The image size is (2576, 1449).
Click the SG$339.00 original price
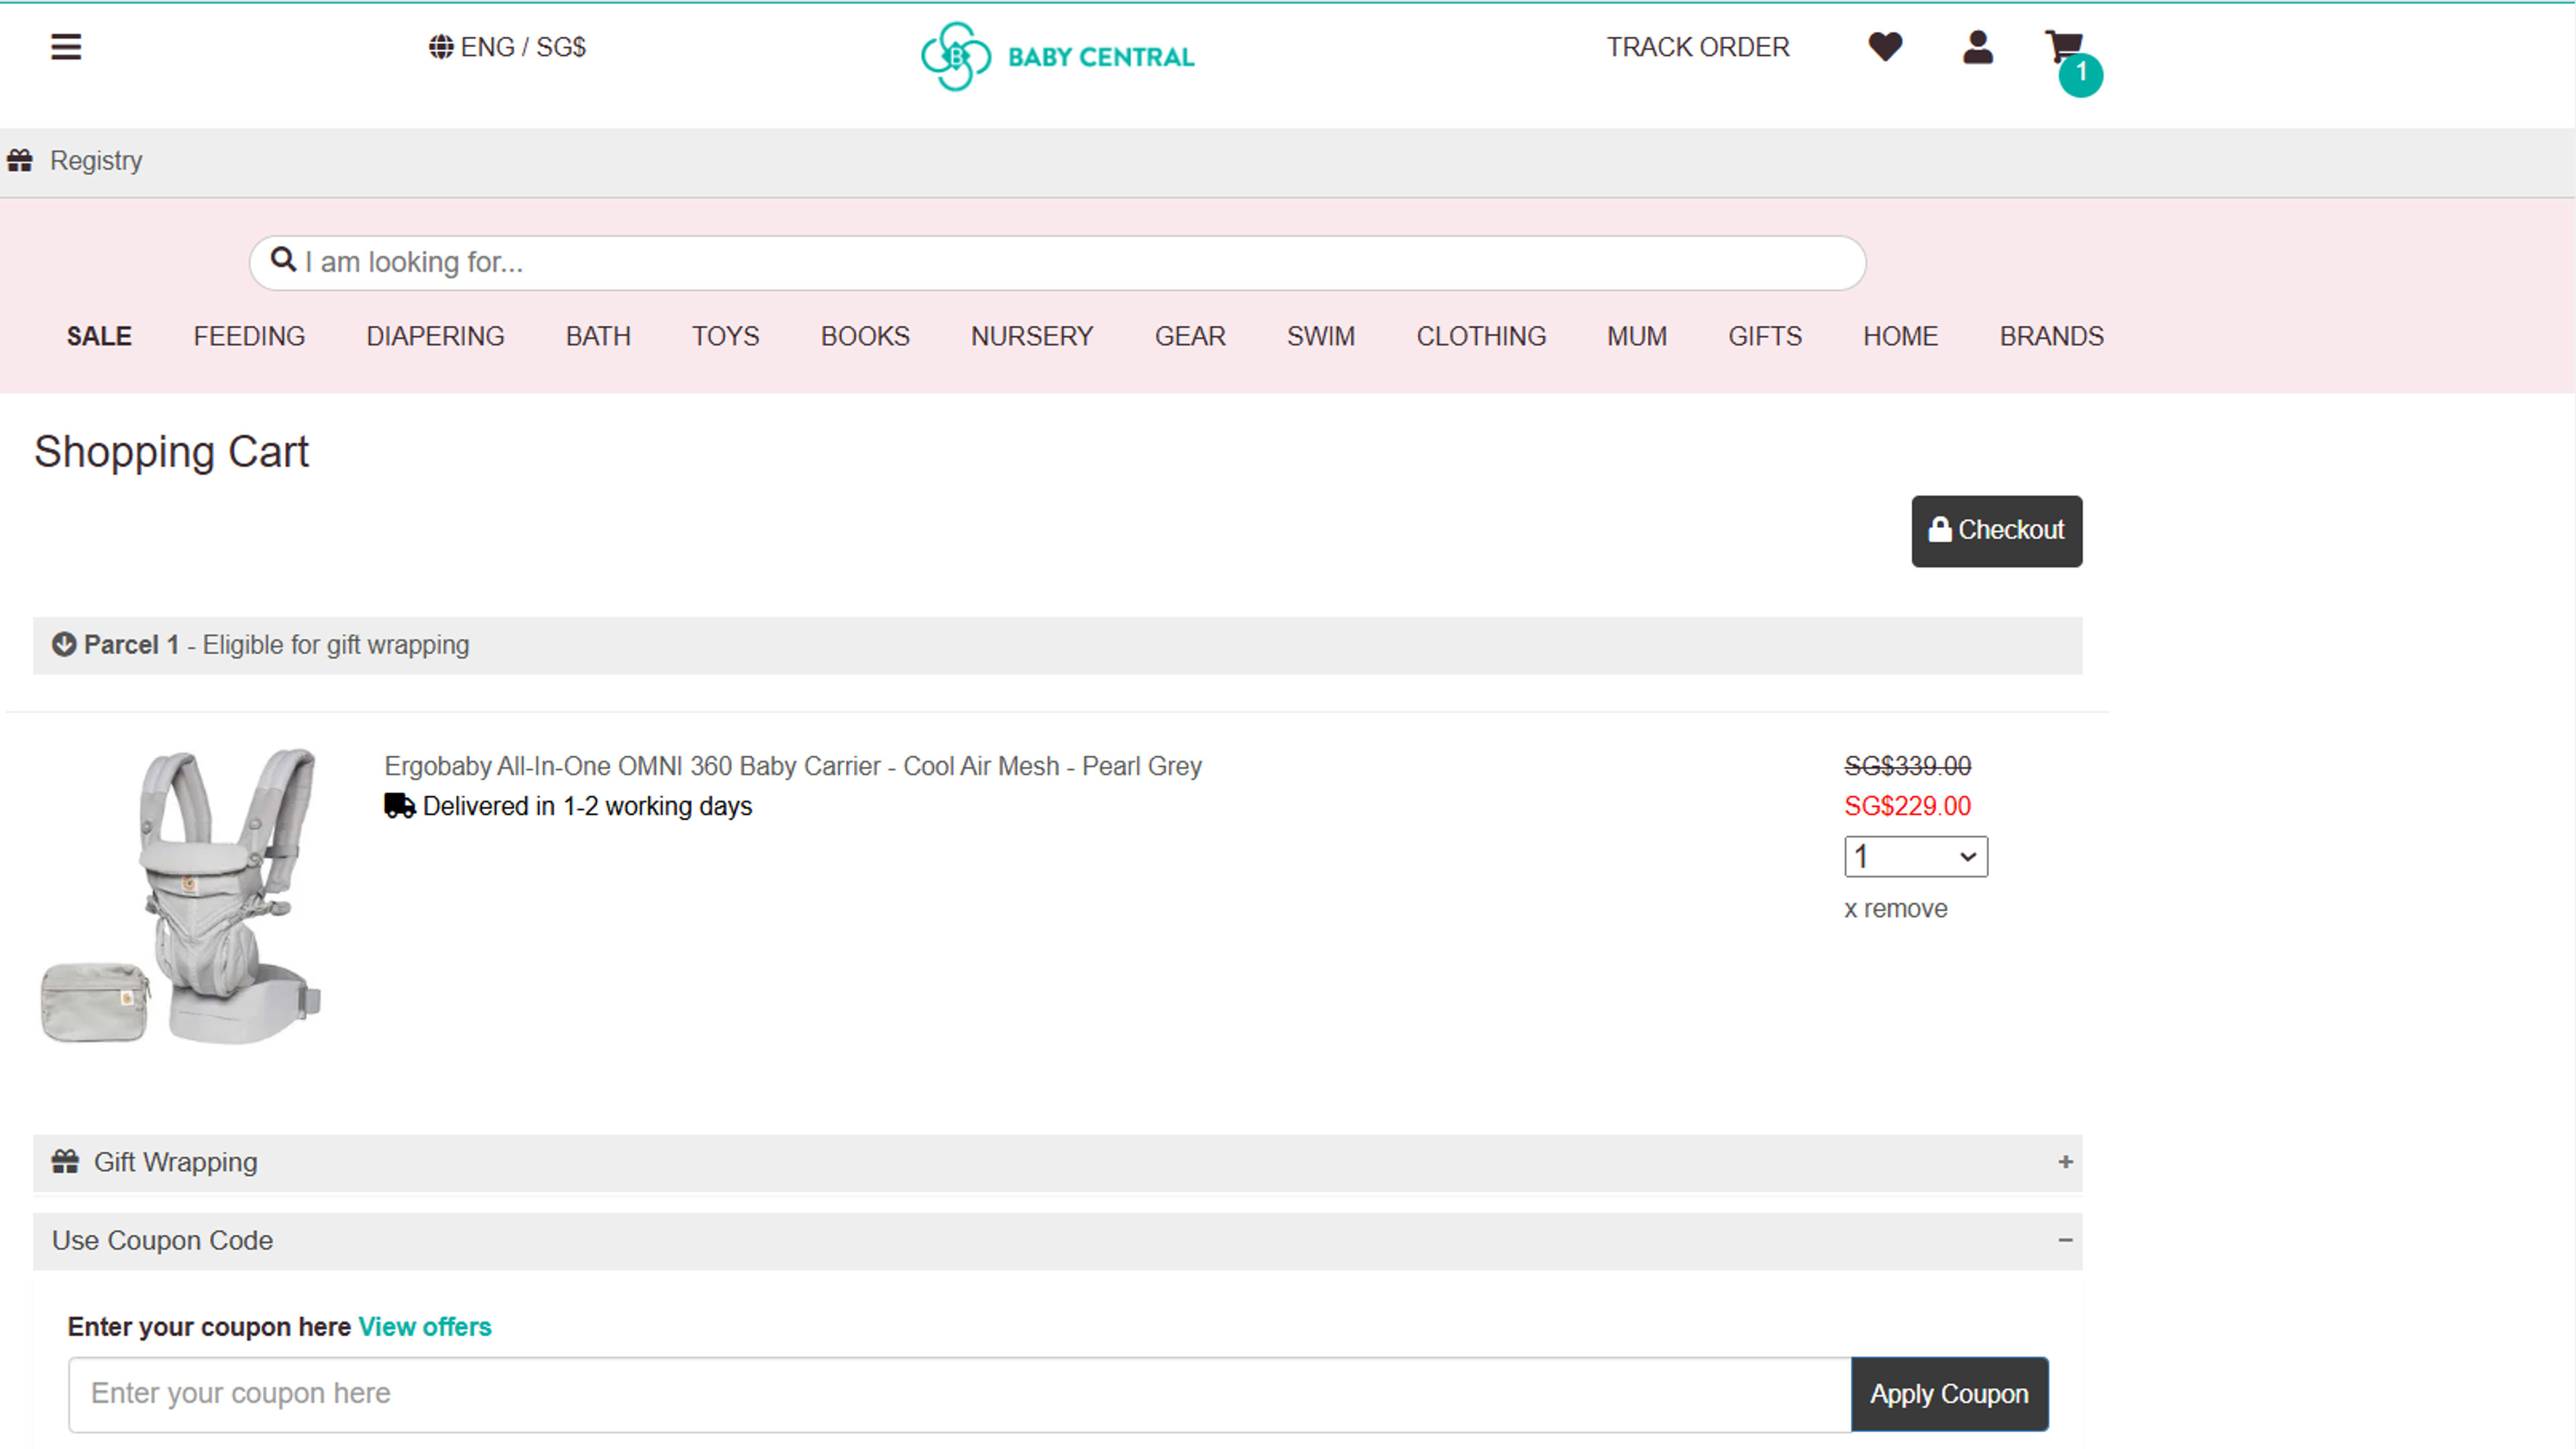pos(1907,766)
